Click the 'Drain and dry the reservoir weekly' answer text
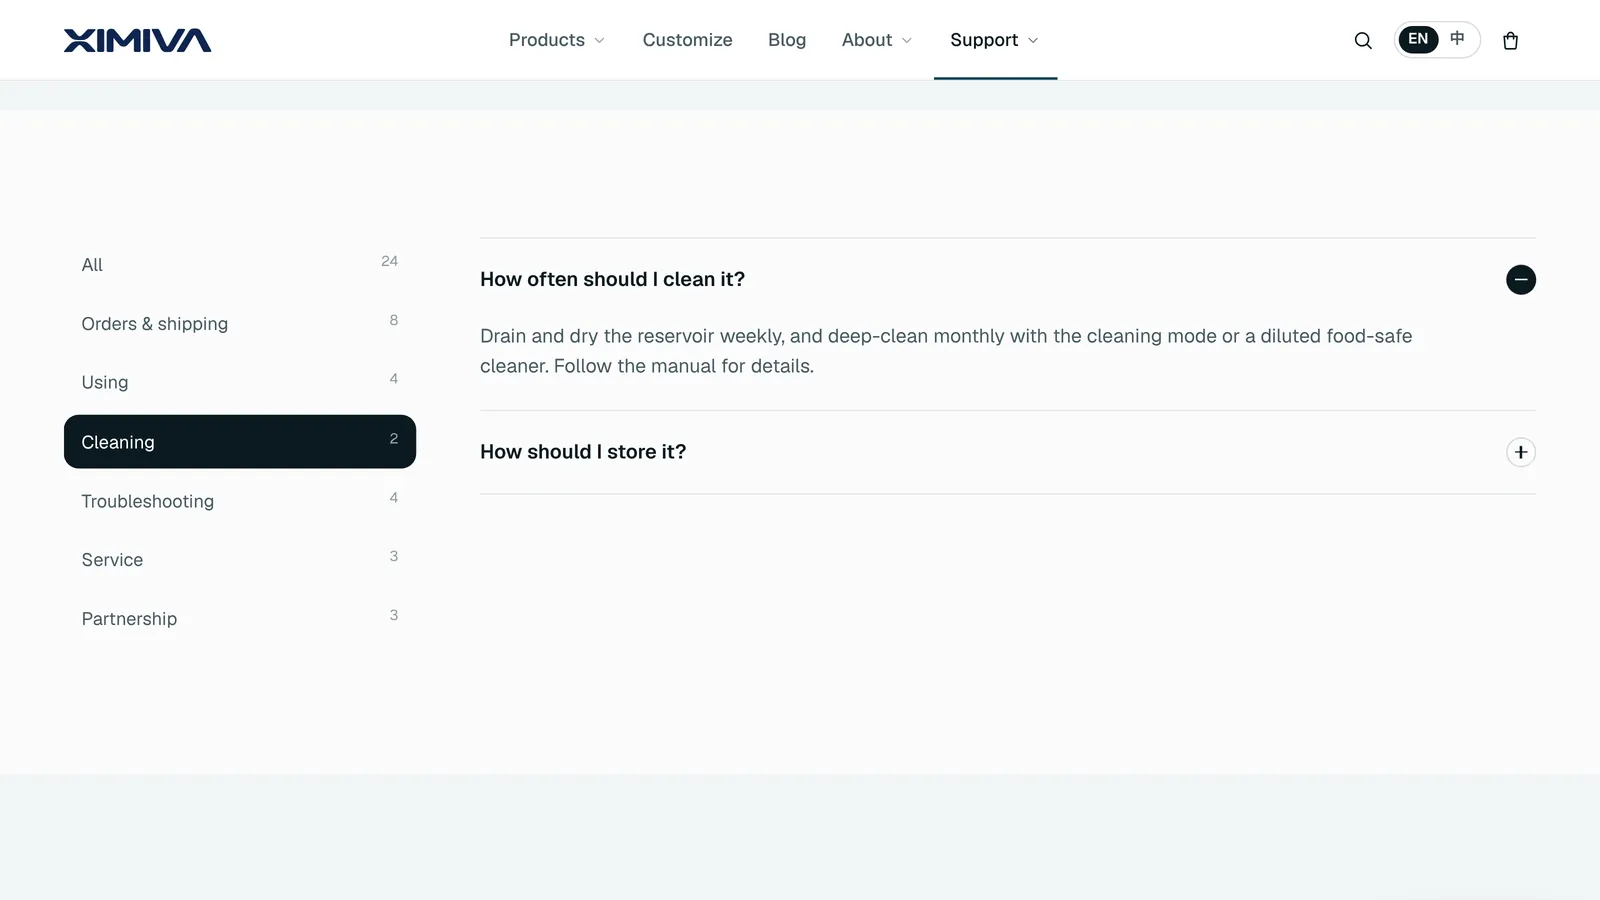The width and height of the screenshot is (1600, 900). tap(946, 351)
